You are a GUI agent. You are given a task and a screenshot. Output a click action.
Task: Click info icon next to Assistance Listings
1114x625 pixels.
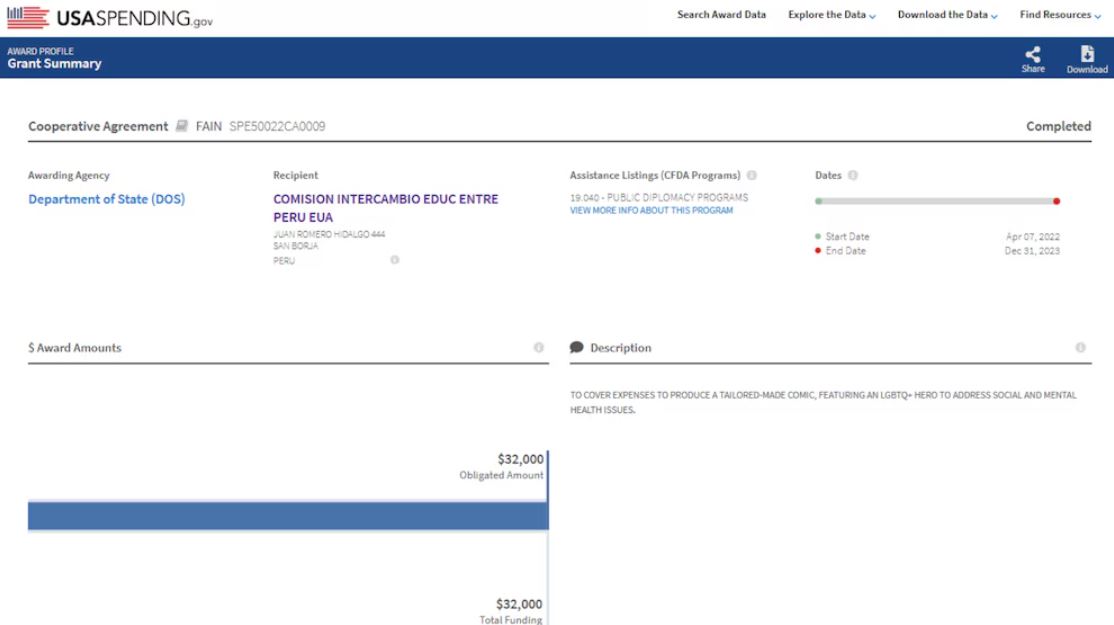click(752, 175)
